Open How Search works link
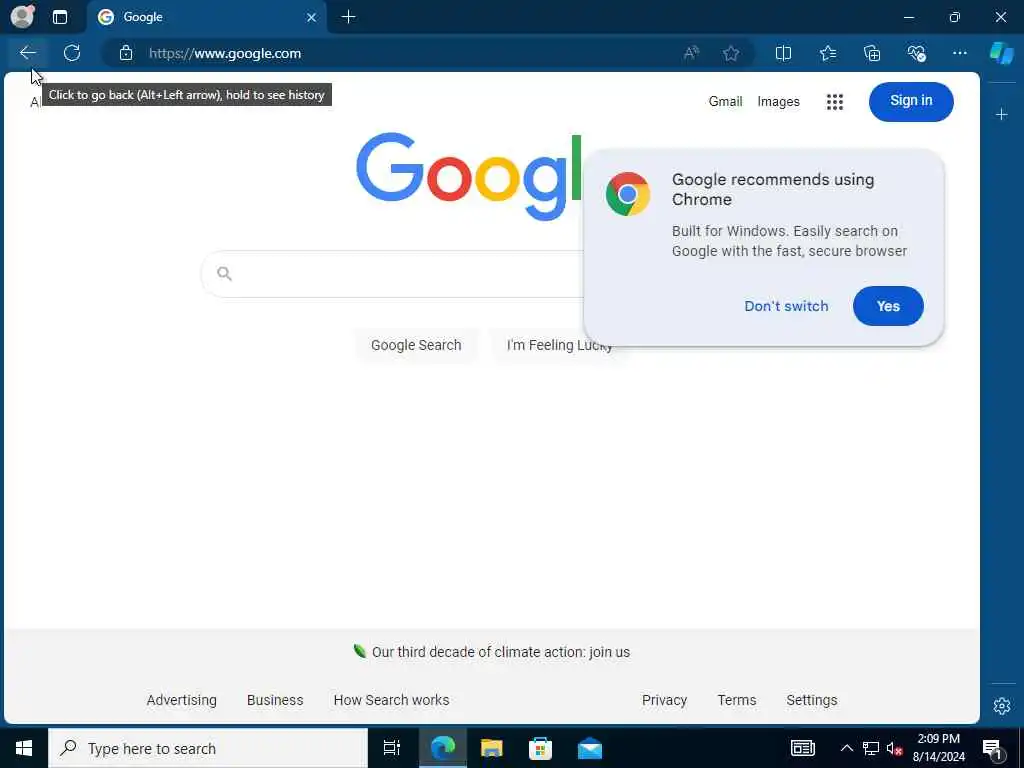Image resolution: width=1024 pixels, height=768 pixels. 391,700
